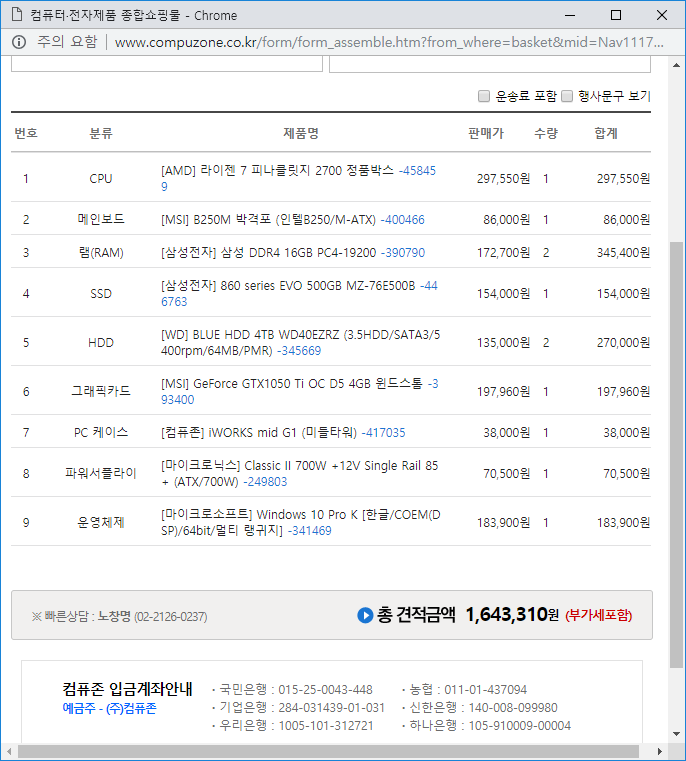Open product code link -345669 for WD BLUE HDD
Image resolution: width=686 pixels, height=761 pixels.
299,351
